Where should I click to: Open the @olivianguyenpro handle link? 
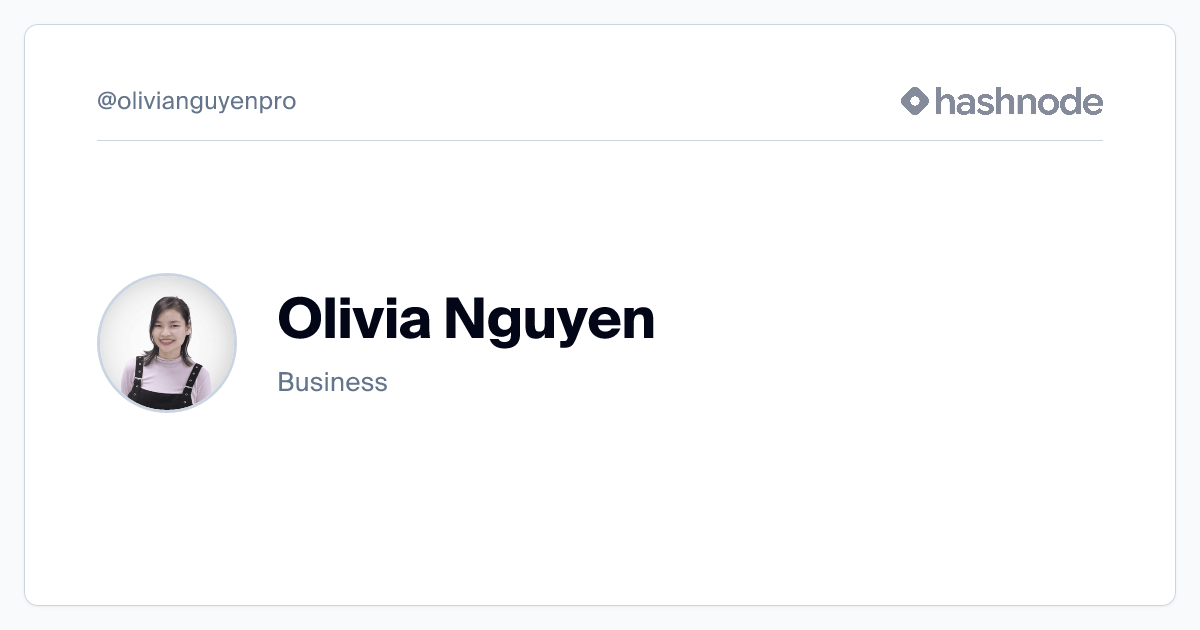point(196,101)
